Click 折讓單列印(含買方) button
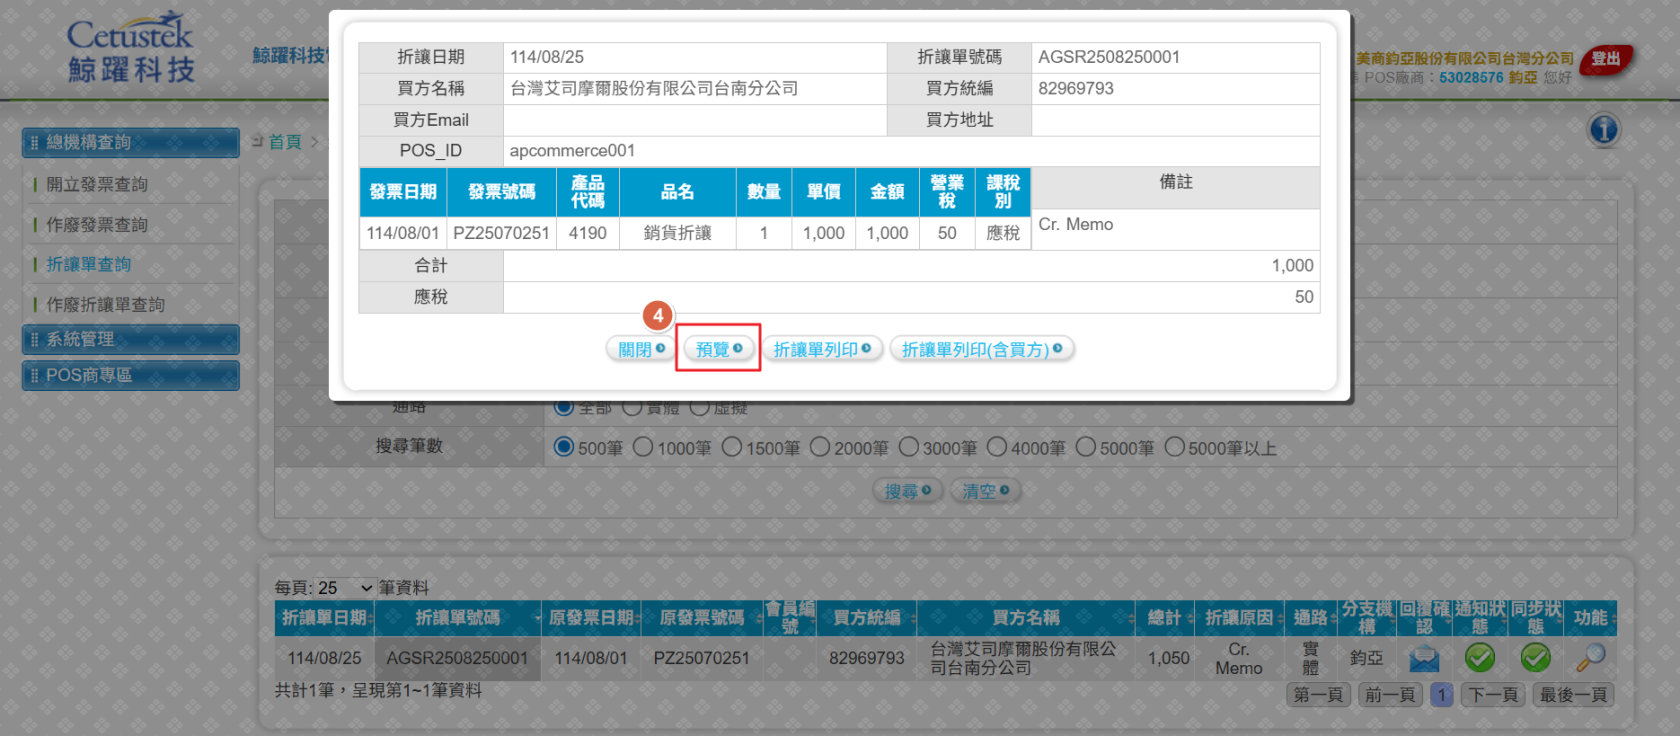1680x736 pixels. click(982, 349)
